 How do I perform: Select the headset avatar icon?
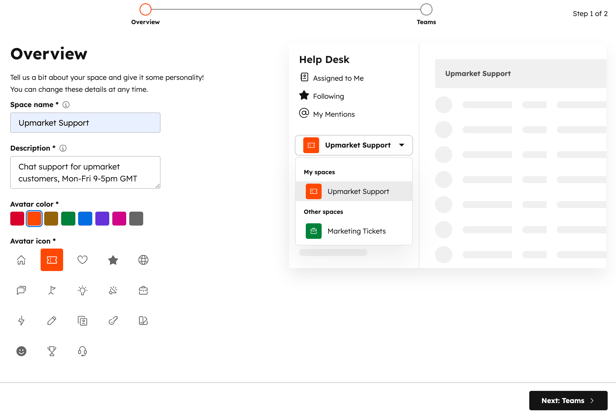[x=82, y=351]
